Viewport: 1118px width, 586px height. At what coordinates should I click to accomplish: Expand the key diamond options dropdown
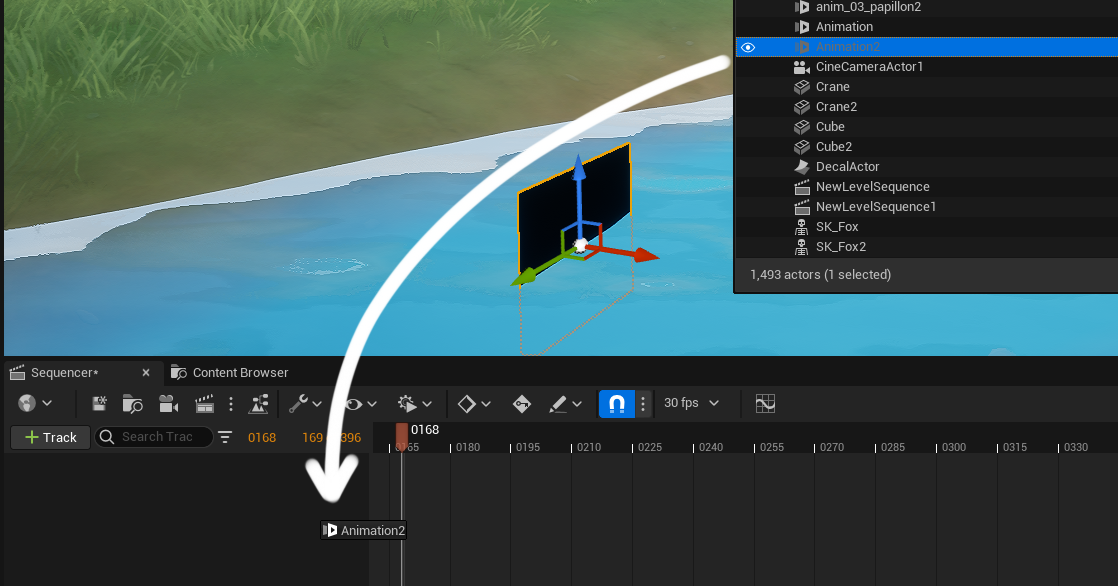pyautogui.click(x=474, y=404)
